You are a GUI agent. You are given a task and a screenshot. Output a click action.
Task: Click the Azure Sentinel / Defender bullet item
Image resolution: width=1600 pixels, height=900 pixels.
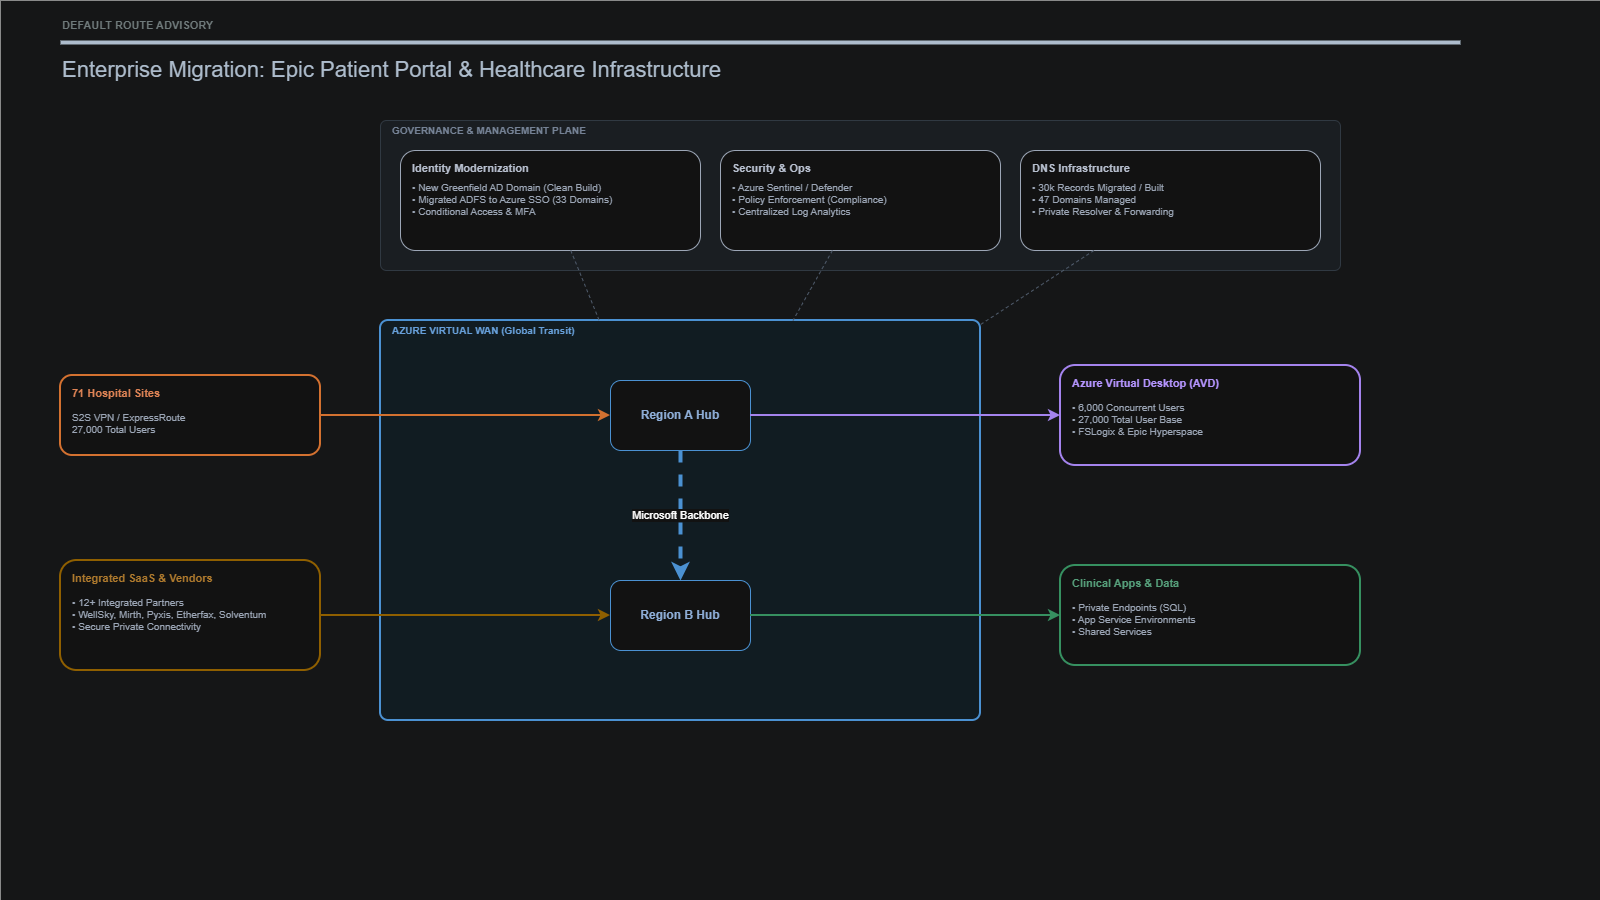point(794,187)
